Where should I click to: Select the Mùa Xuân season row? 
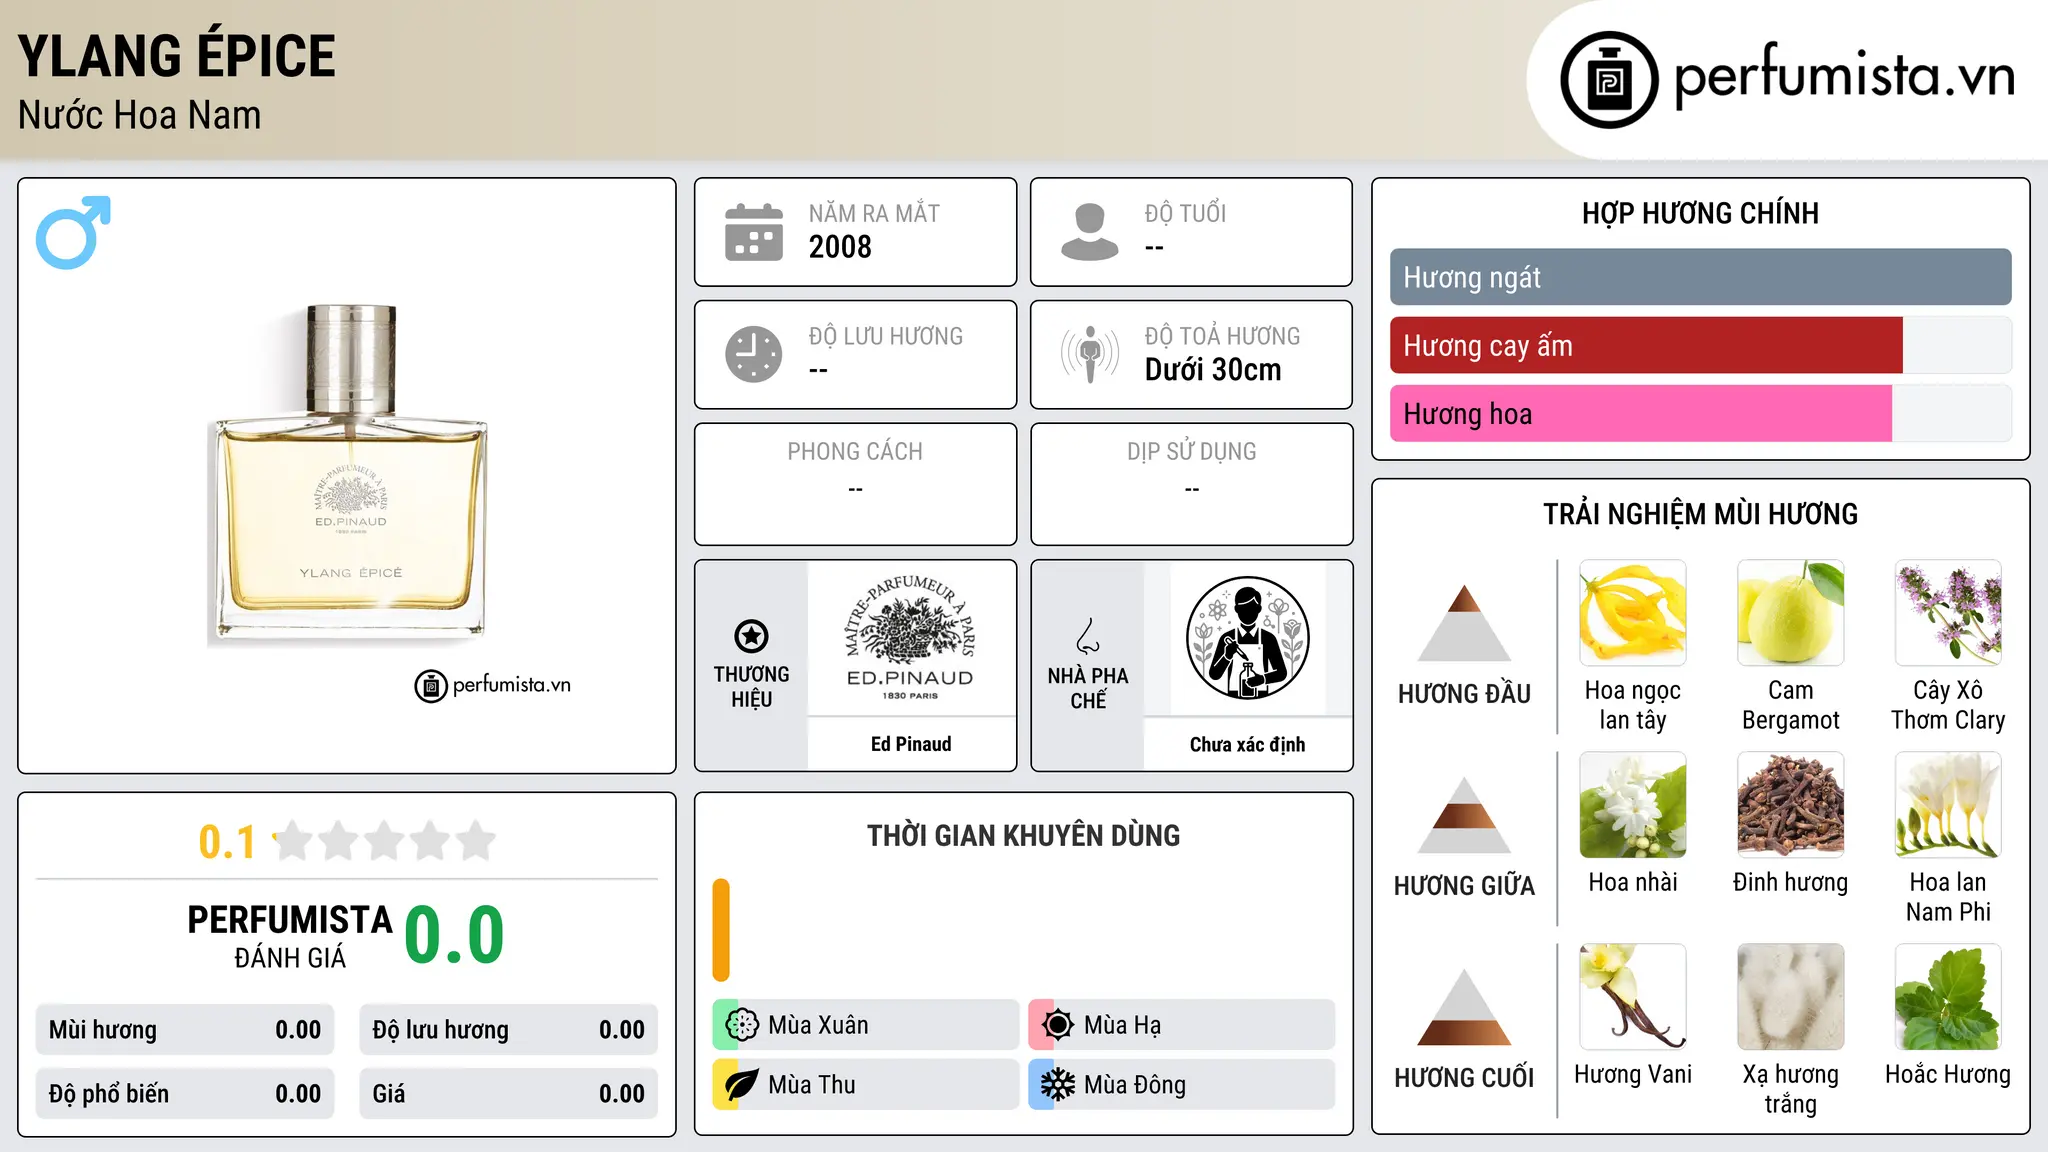pyautogui.click(x=866, y=1025)
